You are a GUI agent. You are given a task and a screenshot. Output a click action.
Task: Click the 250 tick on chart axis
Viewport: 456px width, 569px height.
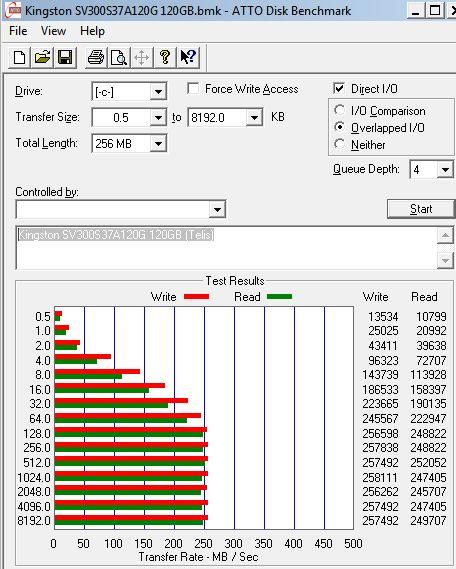tap(203, 544)
